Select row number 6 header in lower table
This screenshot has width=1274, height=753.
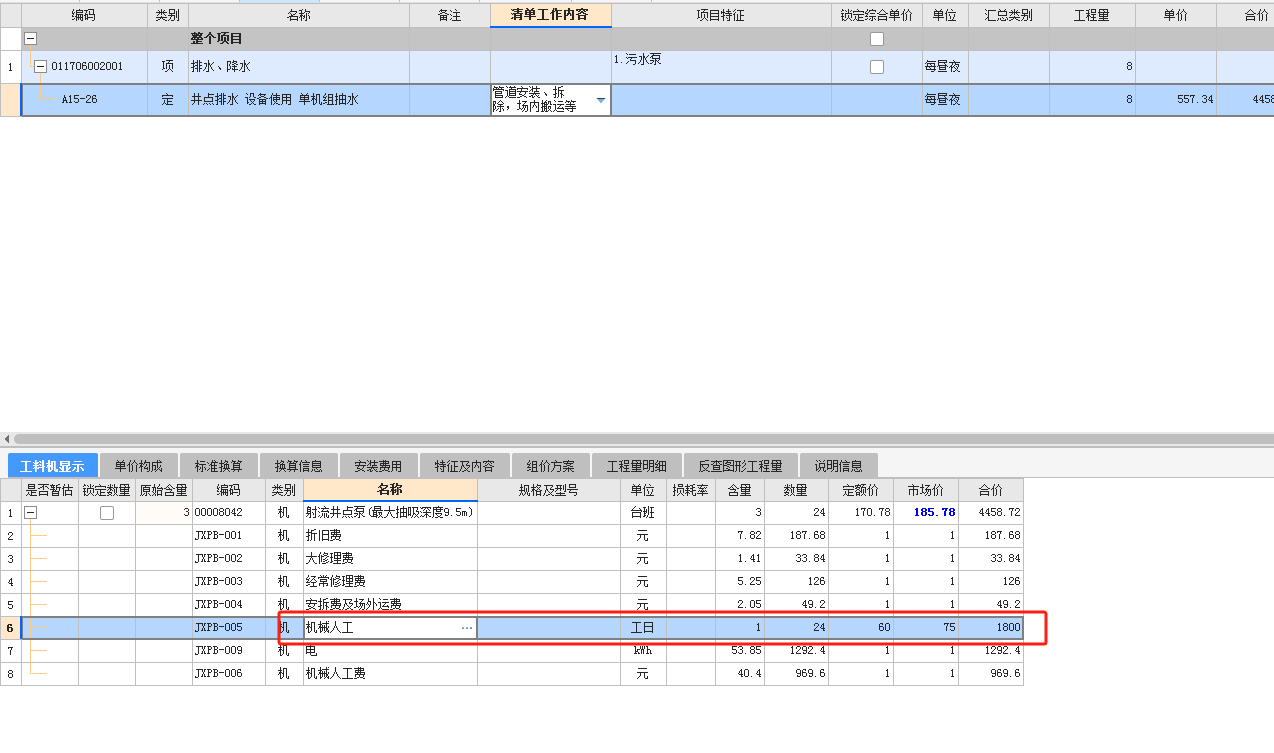(10, 628)
